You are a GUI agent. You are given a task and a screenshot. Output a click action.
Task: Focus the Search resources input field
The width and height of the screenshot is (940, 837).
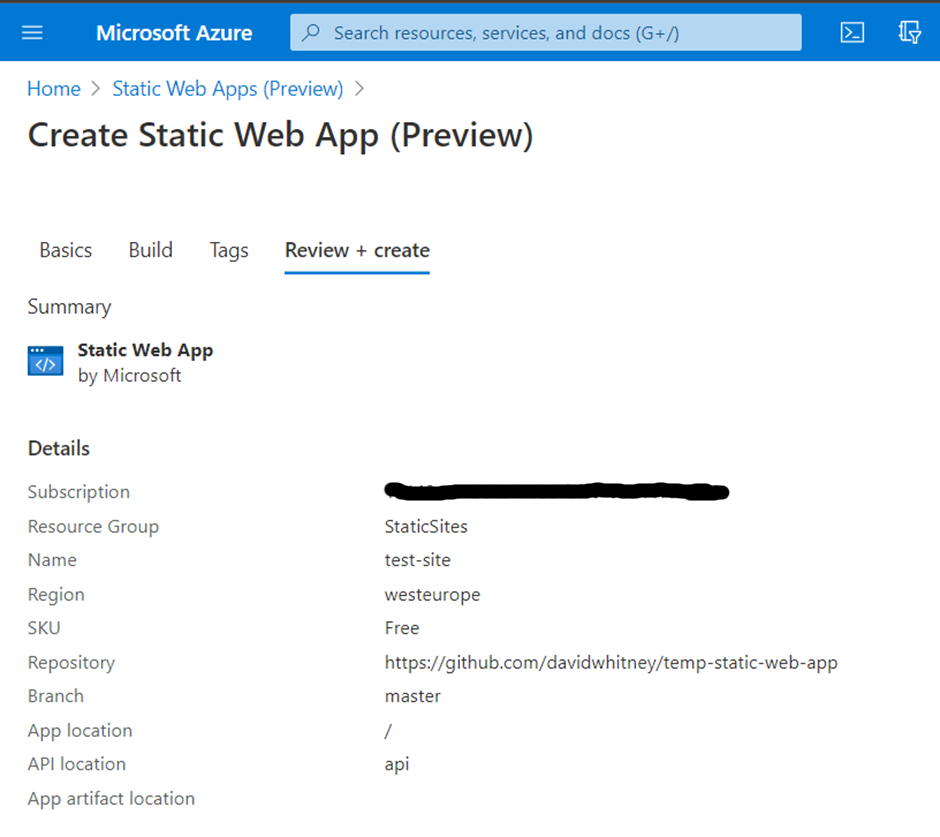point(546,32)
